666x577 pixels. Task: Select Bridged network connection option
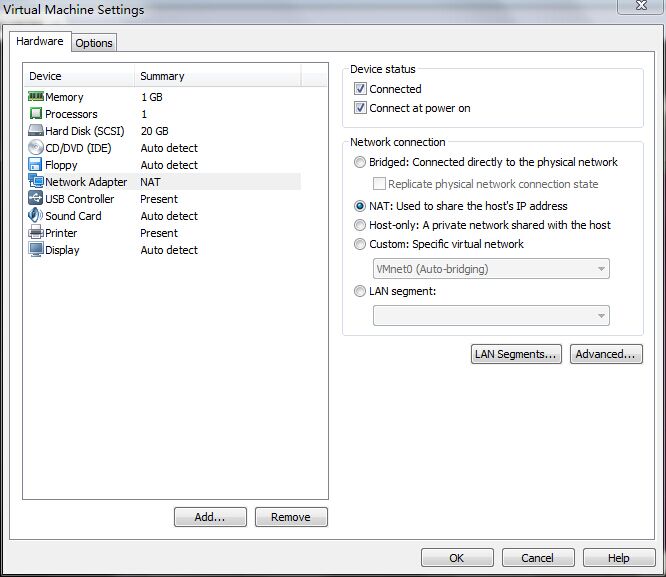pyautogui.click(x=360, y=162)
